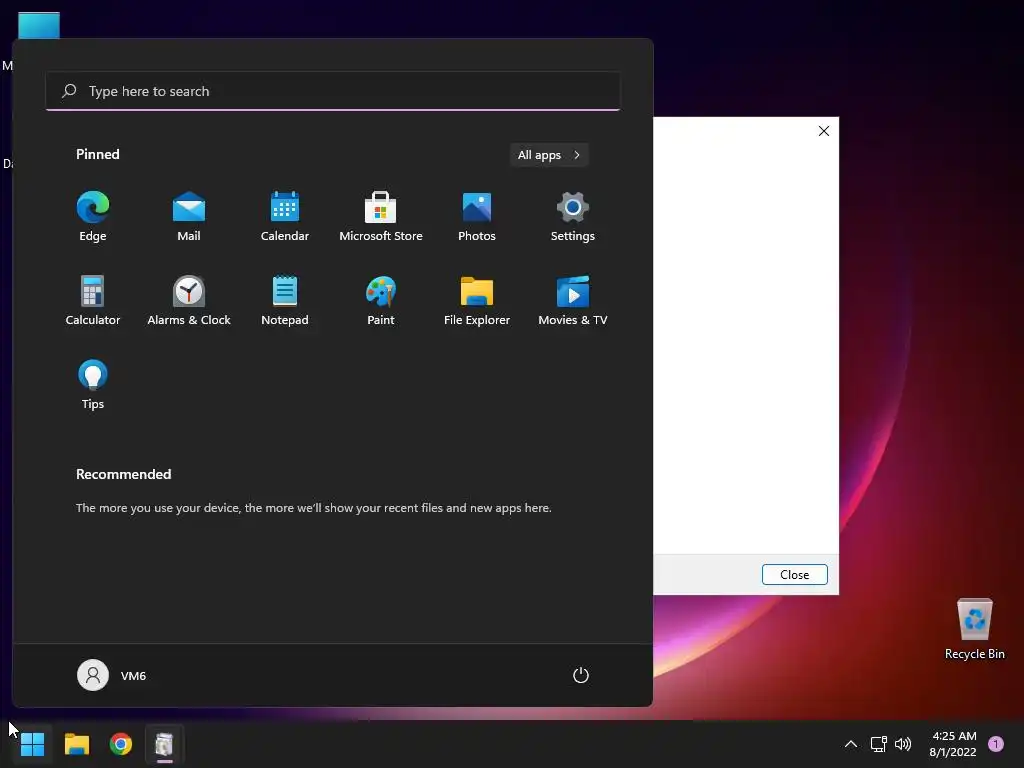Launch Movies & TV app
The width and height of the screenshot is (1024, 768).
pyautogui.click(x=573, y=301)
